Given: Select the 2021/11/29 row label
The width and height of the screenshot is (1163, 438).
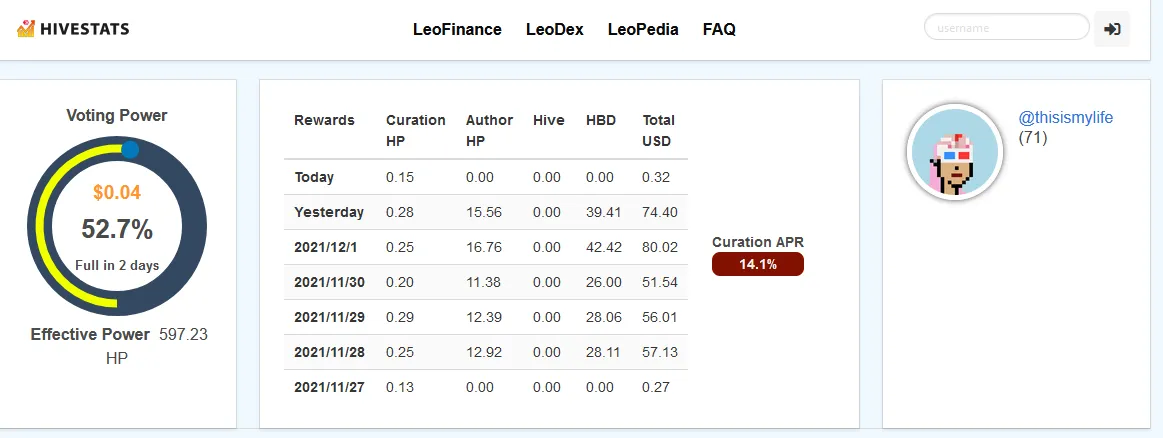Looking at the screenshot, I should [329, 317].
